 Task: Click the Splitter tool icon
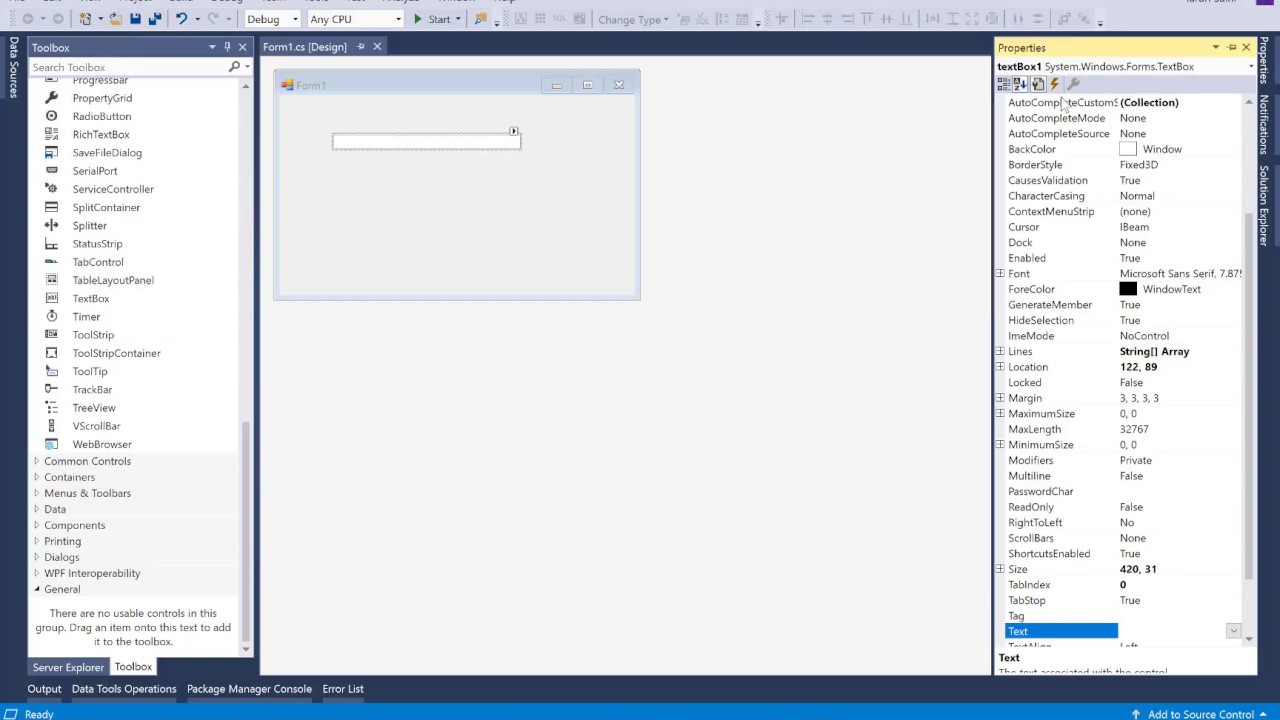(51, 225)
